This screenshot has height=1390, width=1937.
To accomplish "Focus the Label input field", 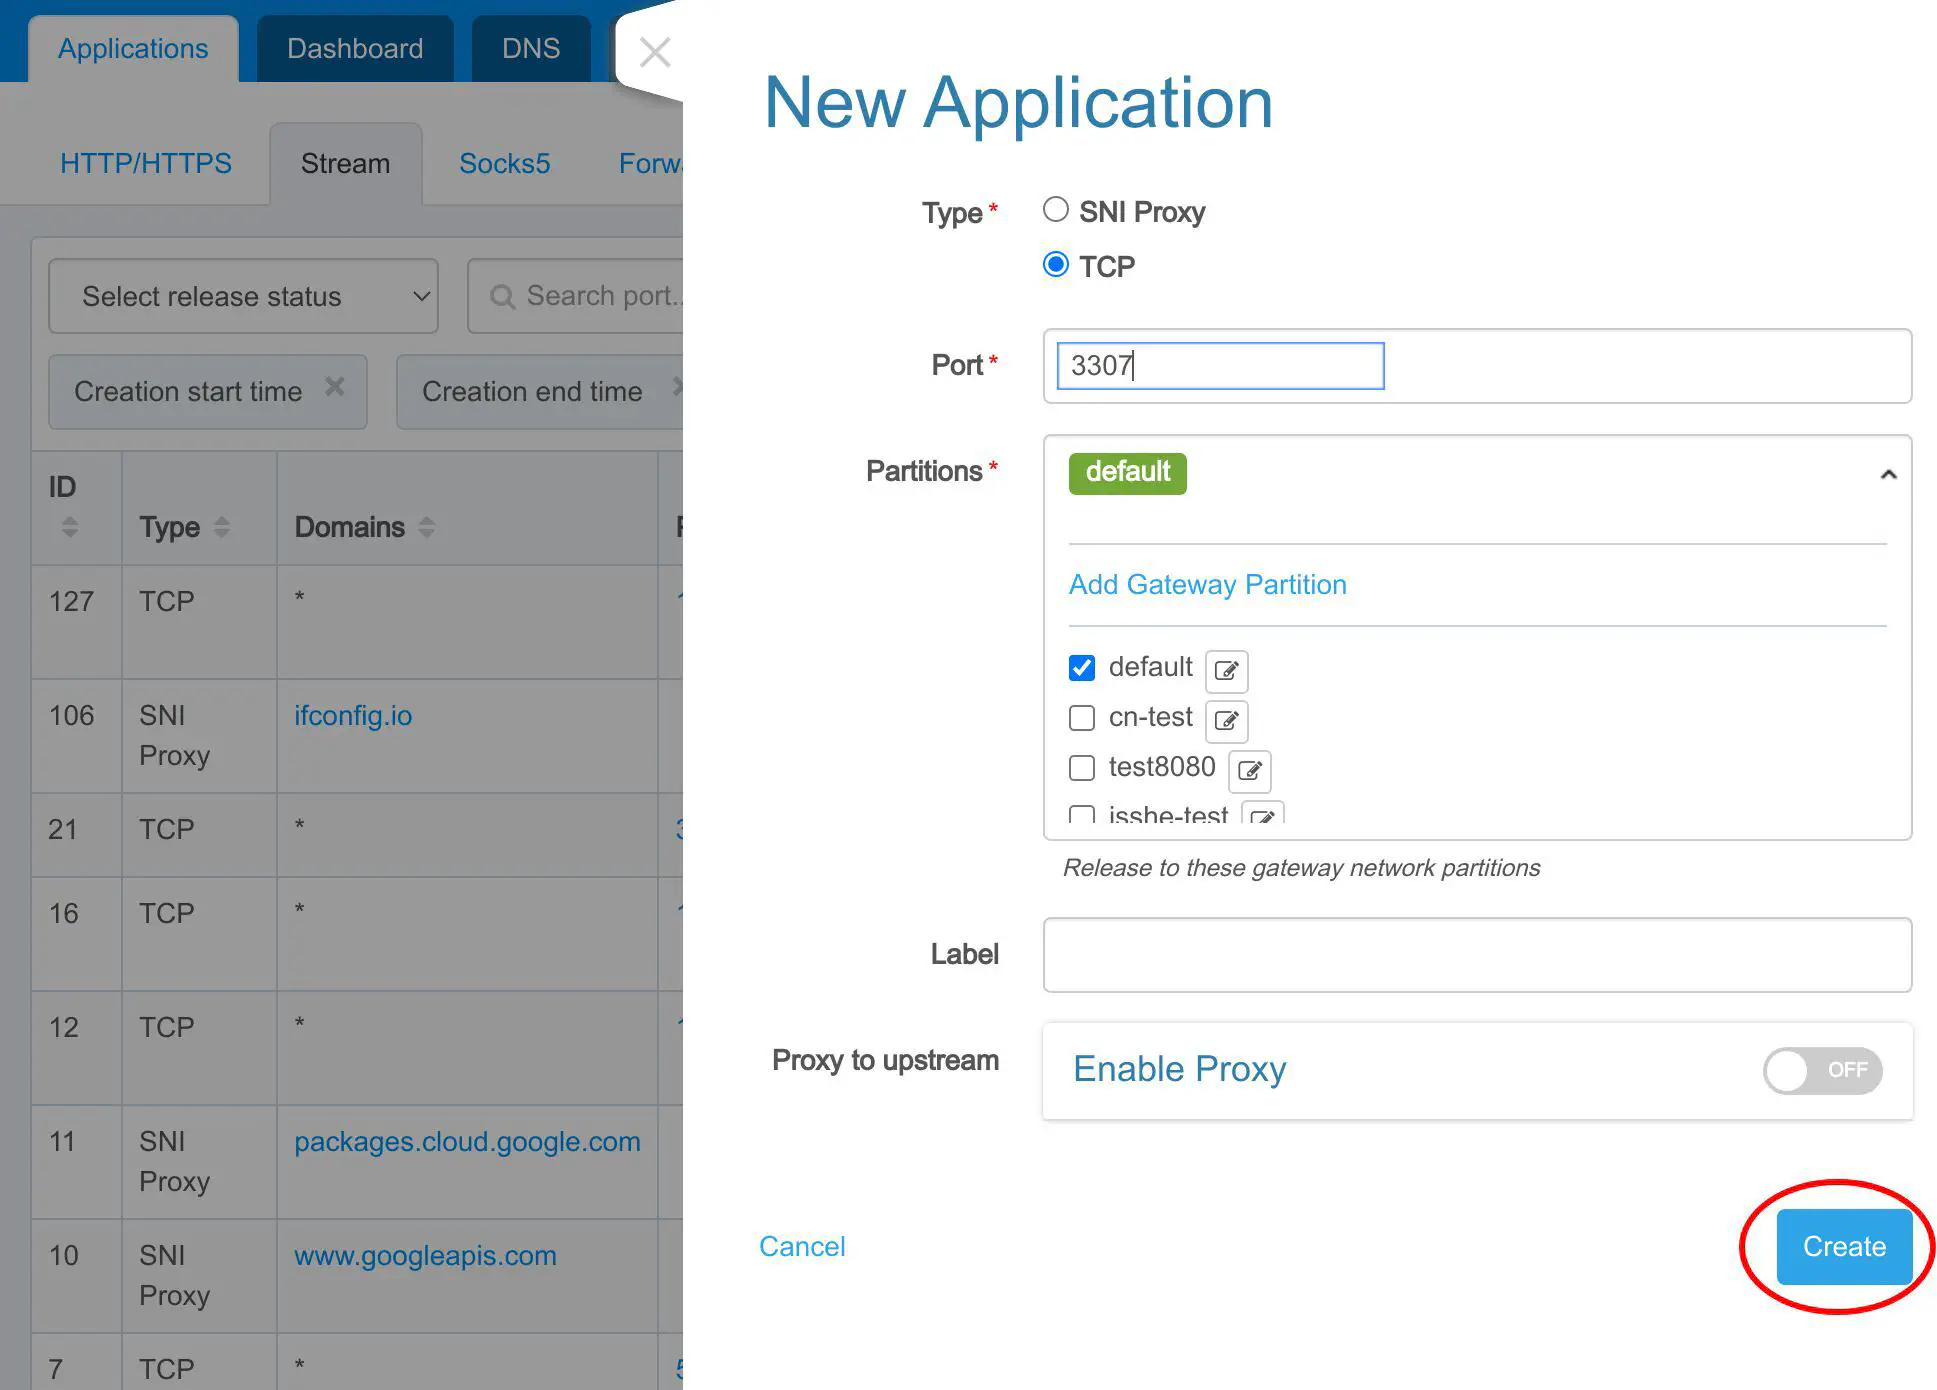I will click(1477, 955).
